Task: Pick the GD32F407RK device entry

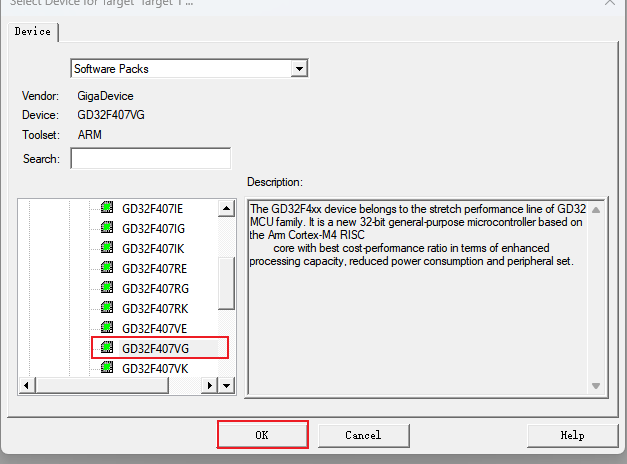Action: click(155, 309)
